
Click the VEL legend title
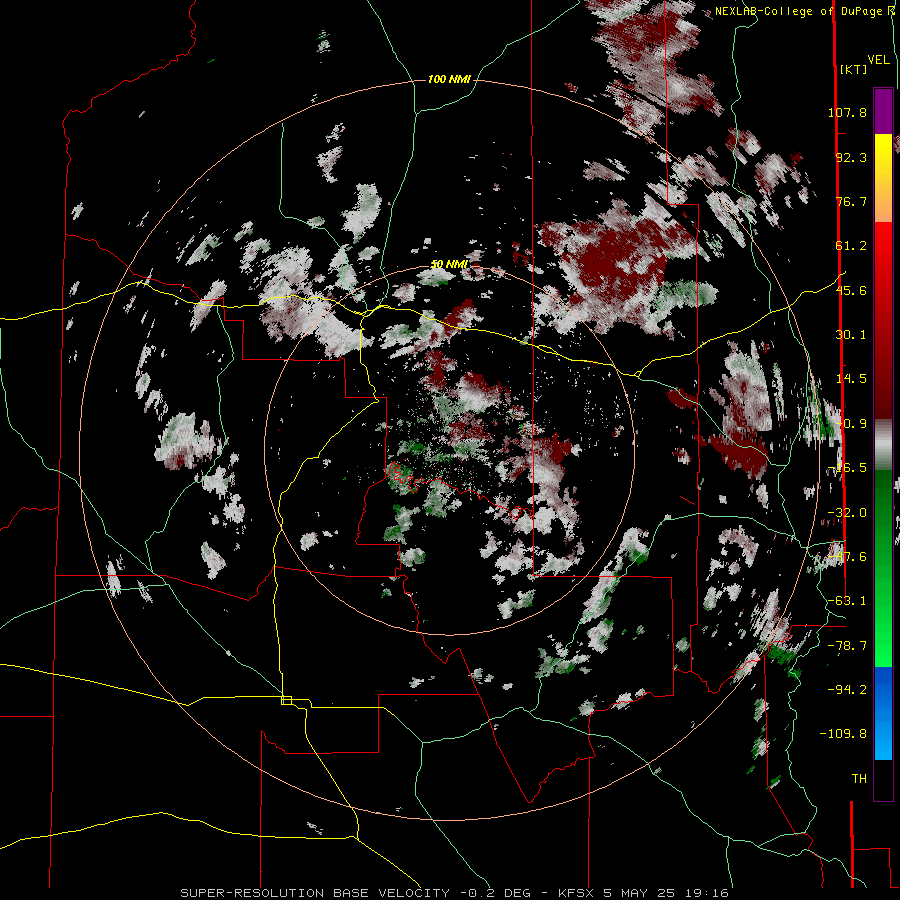878,60
